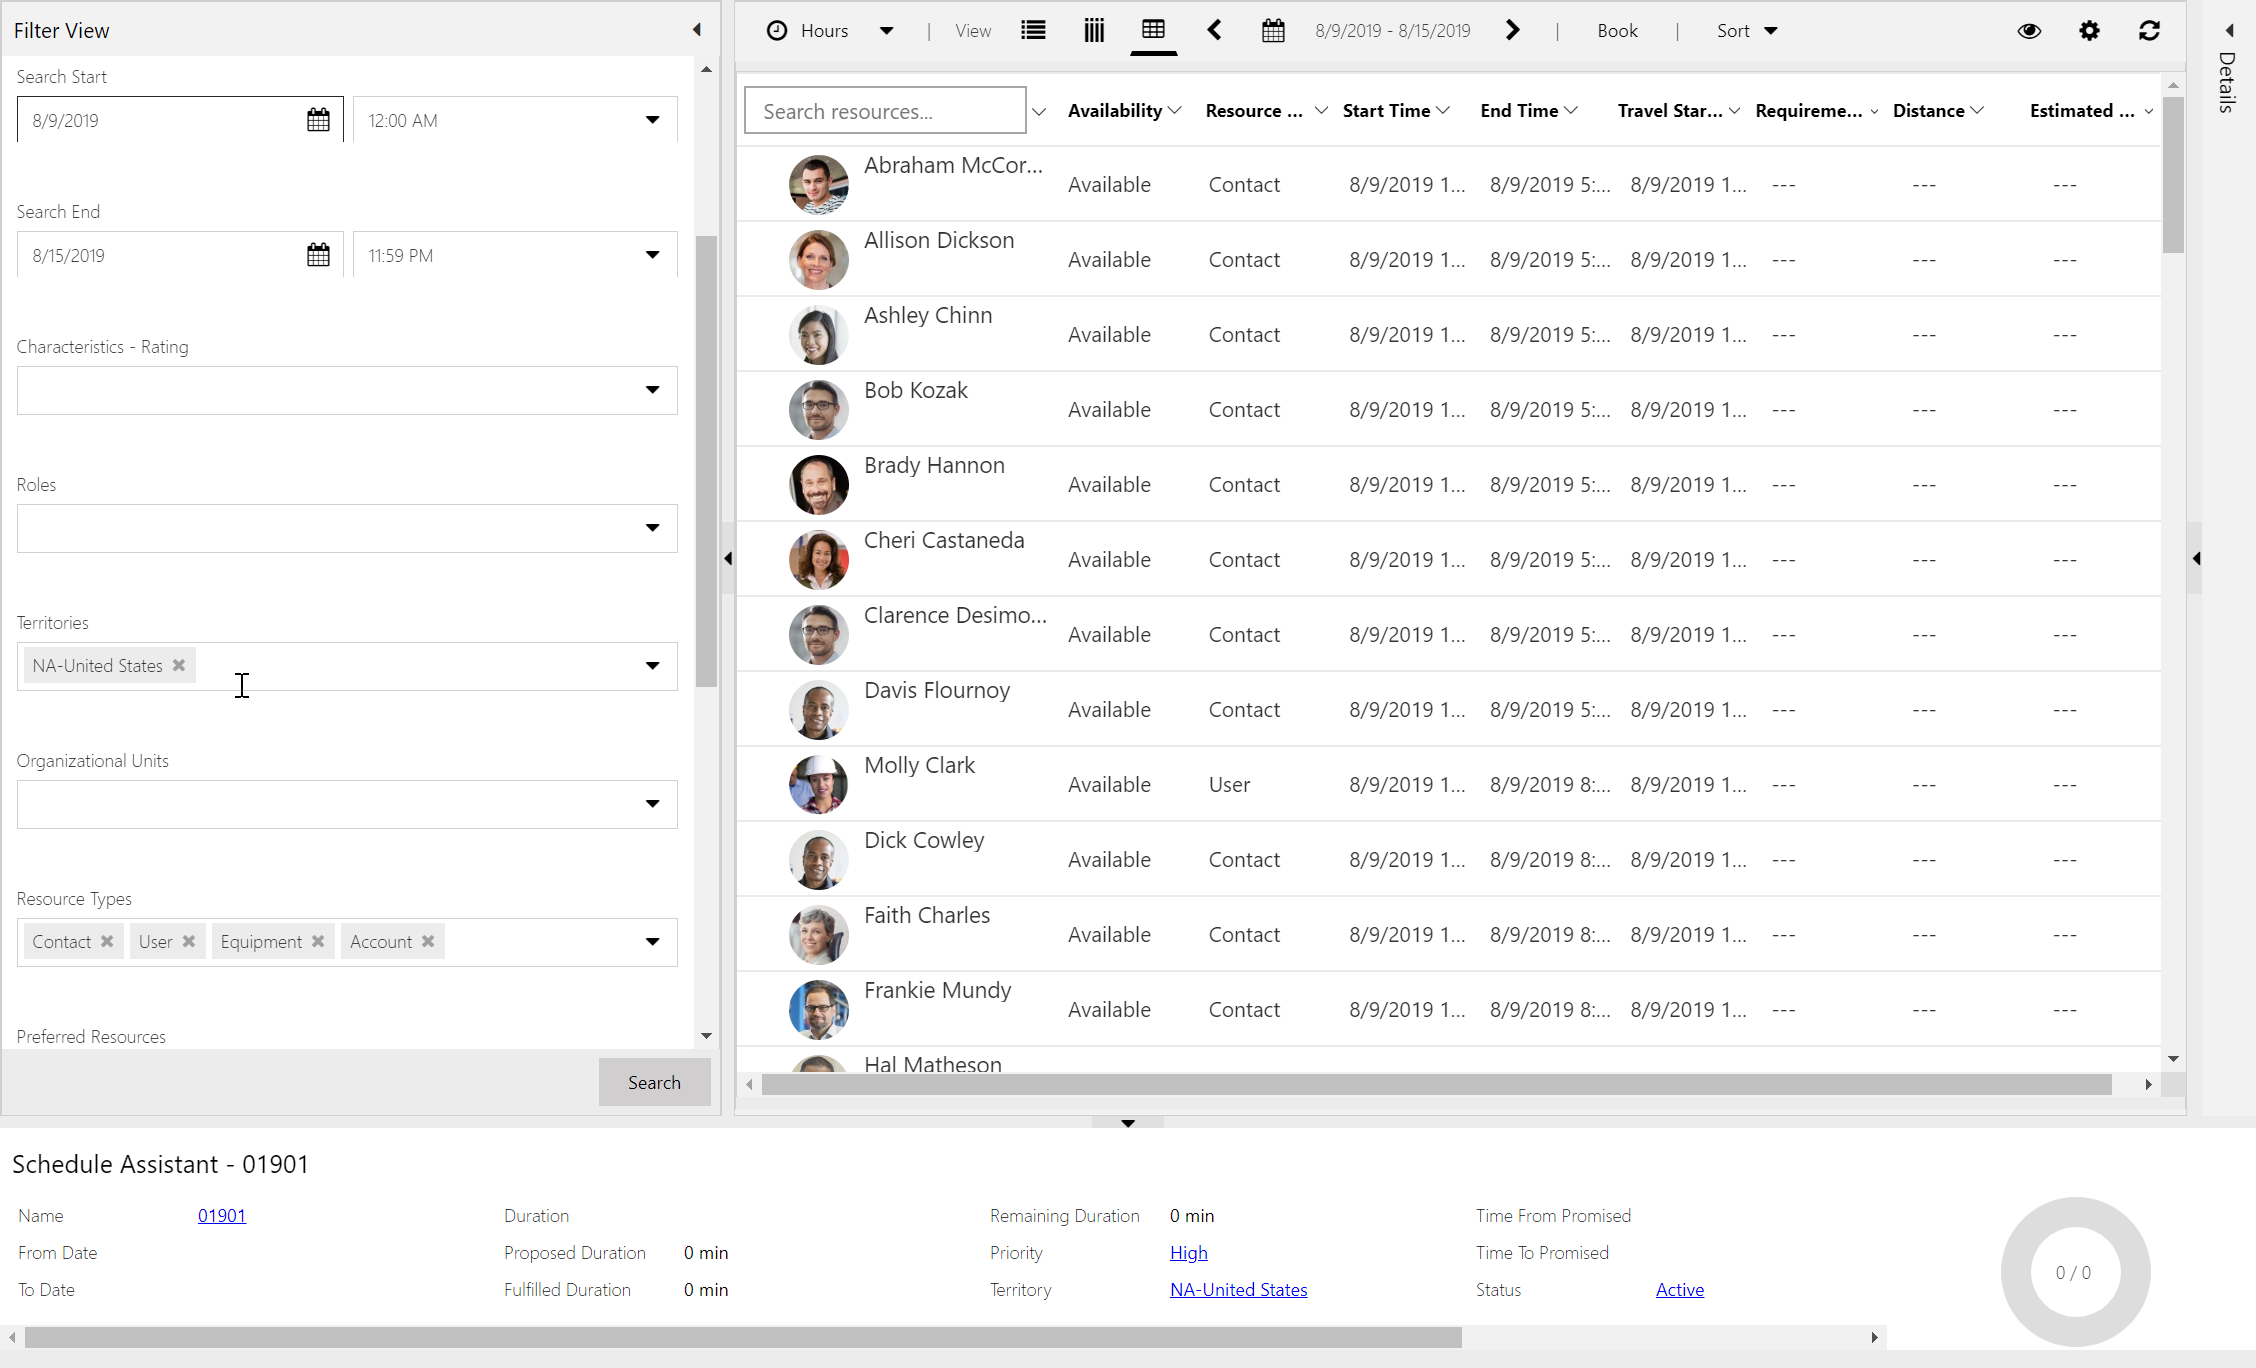This screenshot has width=2256, height=1368.
Task: Expand the Characteristics - Rating dropdown
Action: (x=654, y=388)
